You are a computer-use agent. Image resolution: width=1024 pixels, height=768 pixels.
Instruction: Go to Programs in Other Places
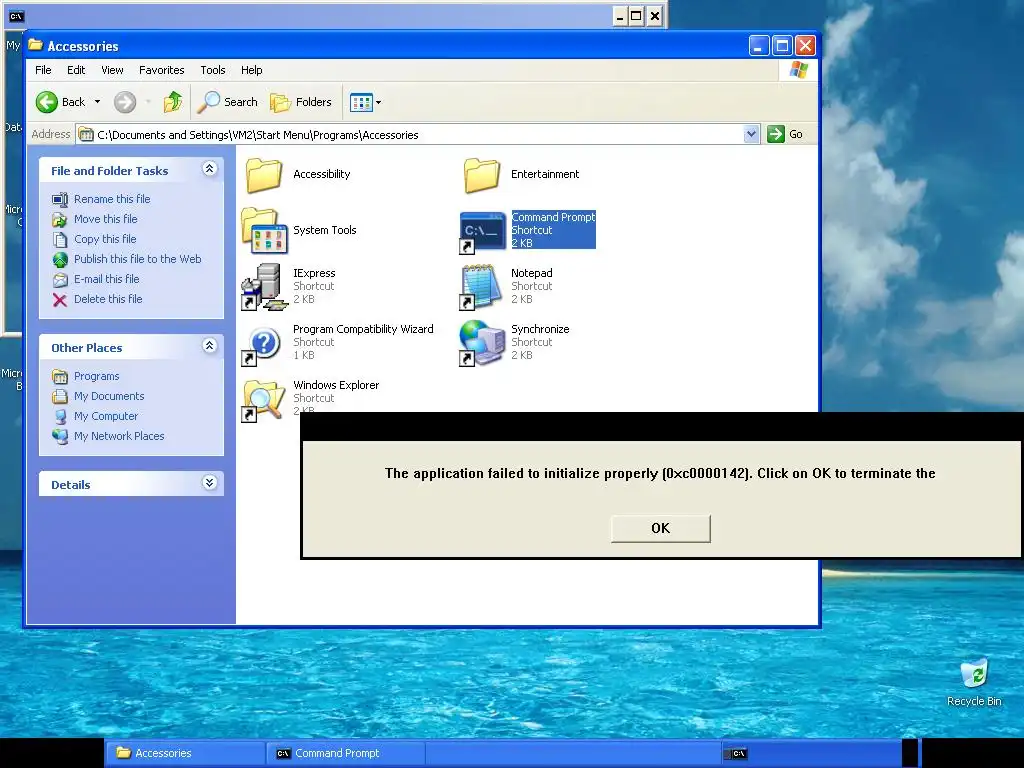pyautogui.click(x=96, y=377)
